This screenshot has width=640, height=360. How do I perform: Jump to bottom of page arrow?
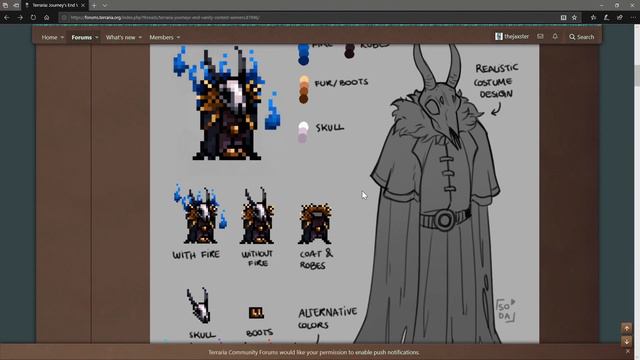click(627, 340)
